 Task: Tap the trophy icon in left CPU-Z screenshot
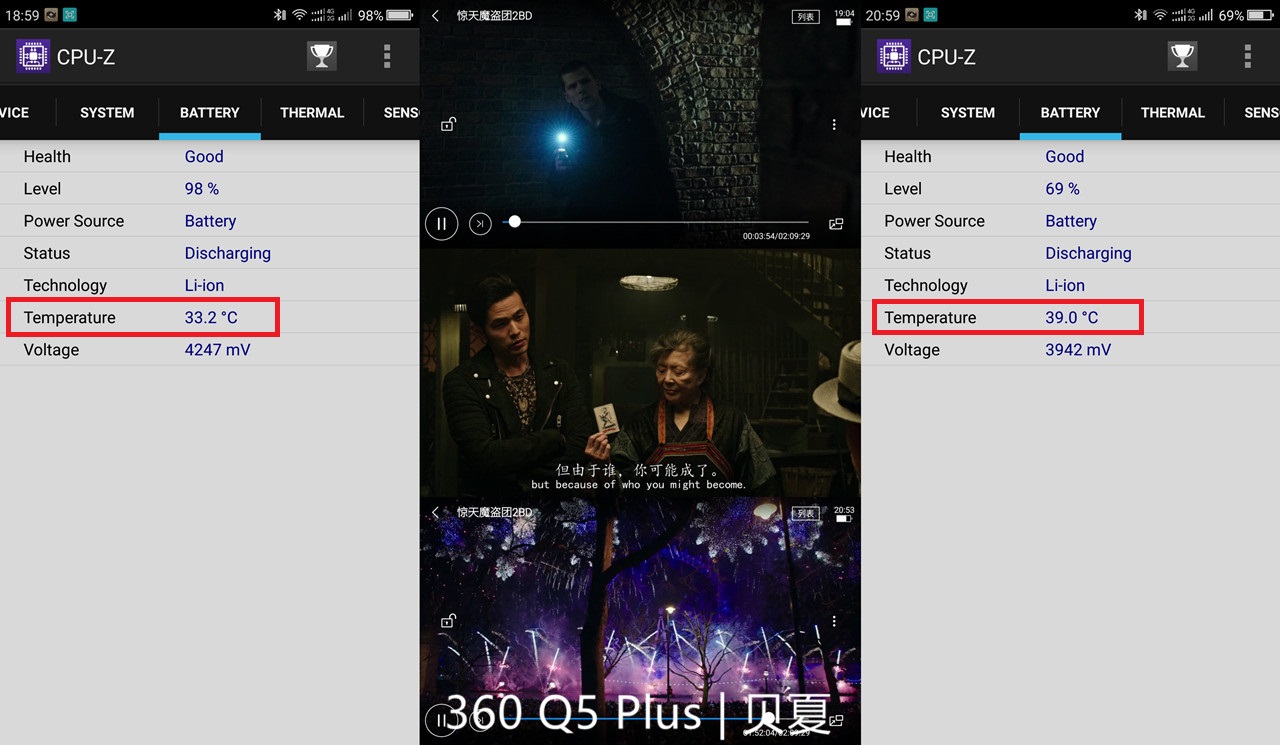(x=321, y=56)
